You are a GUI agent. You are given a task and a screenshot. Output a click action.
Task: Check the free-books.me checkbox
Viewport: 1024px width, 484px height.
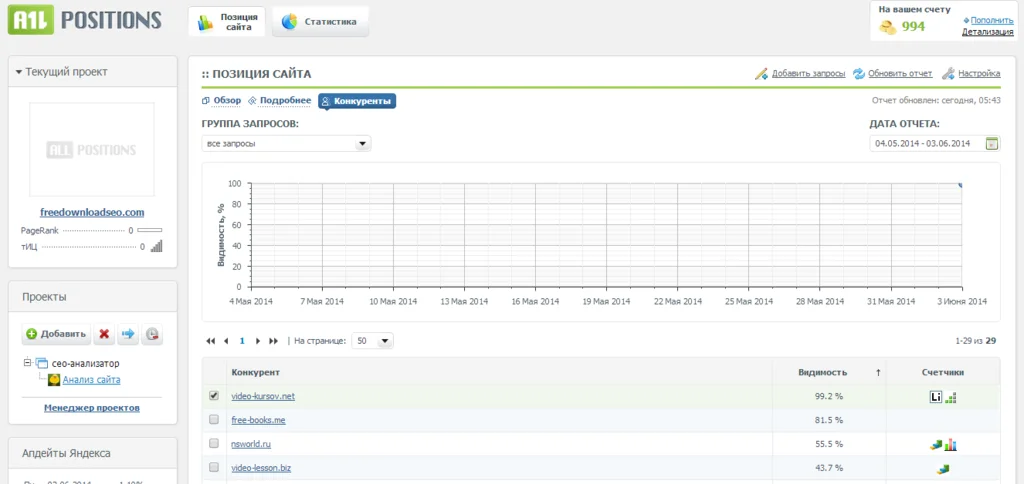(x=214, y=419)
